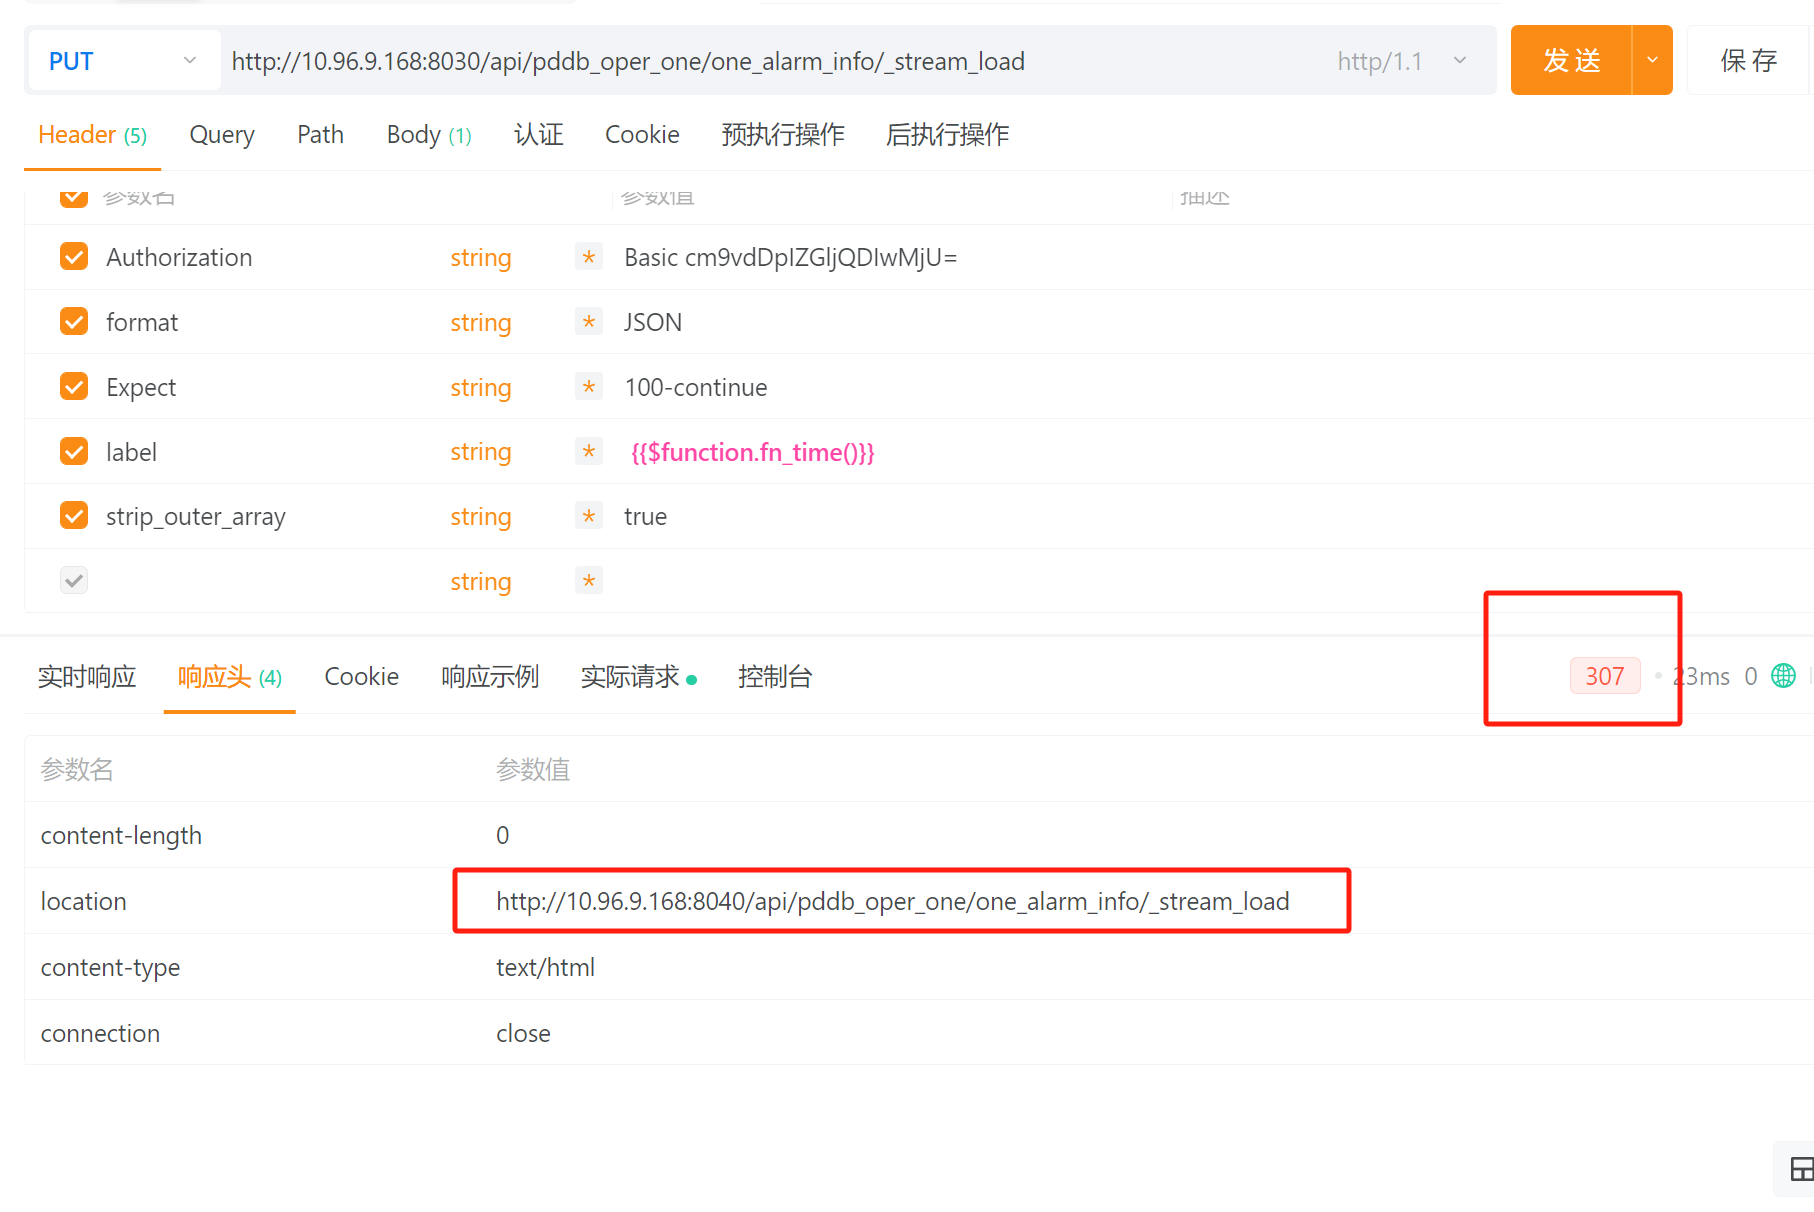Switch to the 响应头 (4) response headers tab
Screen dimensions: 1814x1212
[230, 677]
